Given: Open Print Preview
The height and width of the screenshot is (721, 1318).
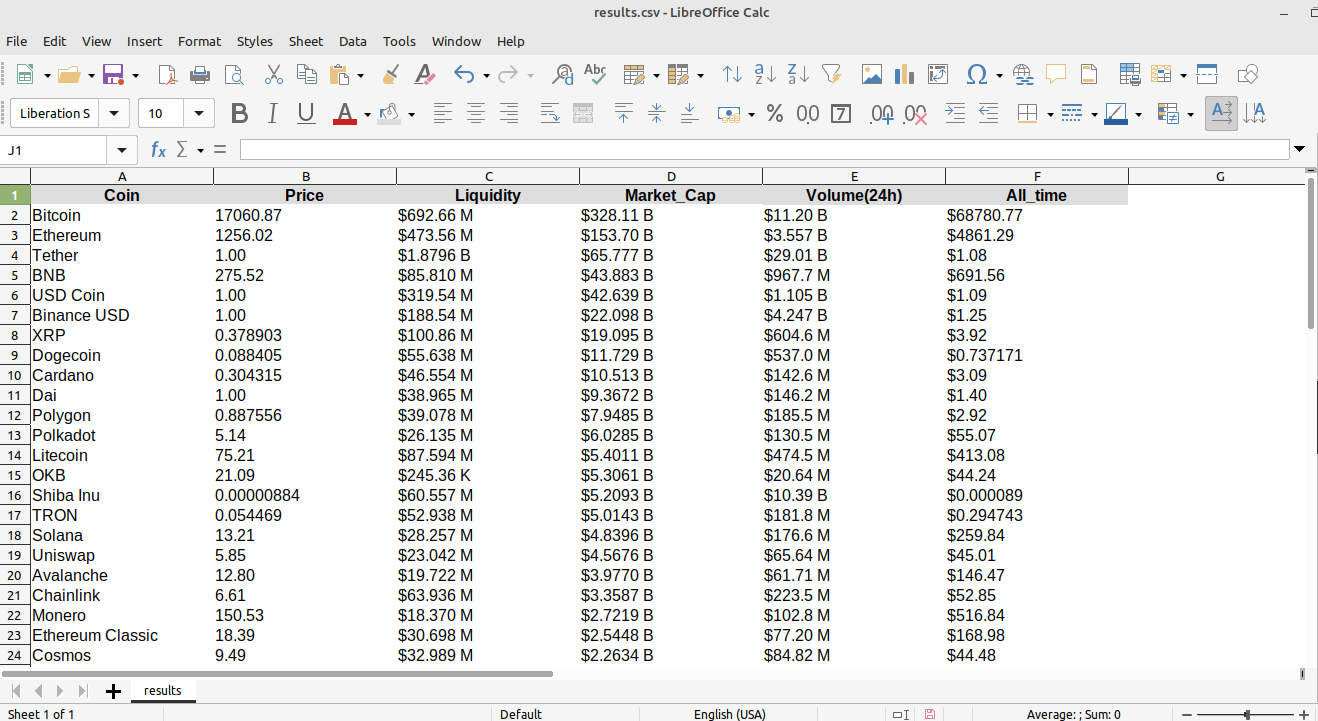Looking at the screenshot, I should pos(234,74).
